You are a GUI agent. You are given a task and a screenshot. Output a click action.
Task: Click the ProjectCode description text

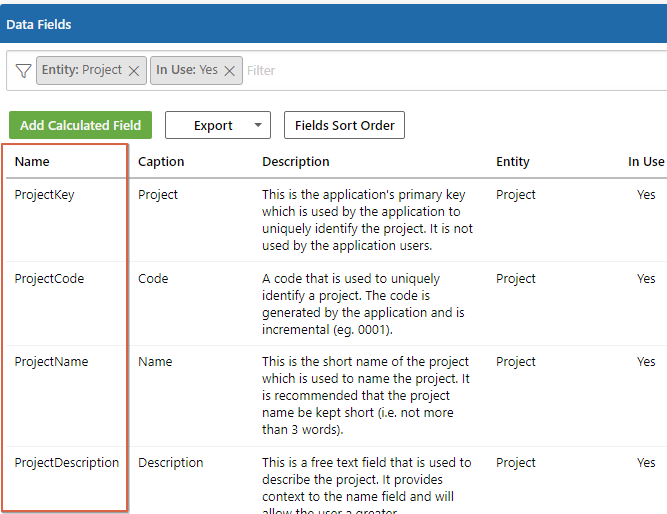(363, 304)
